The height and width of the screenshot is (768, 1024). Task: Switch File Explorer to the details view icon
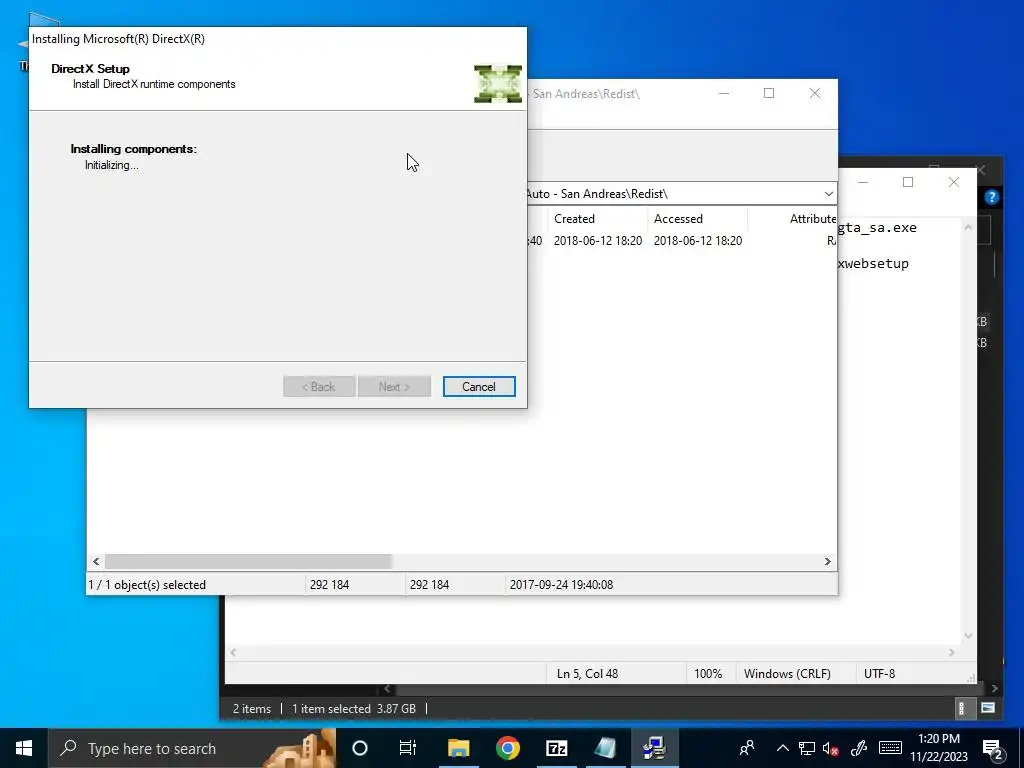coord(961,708)
